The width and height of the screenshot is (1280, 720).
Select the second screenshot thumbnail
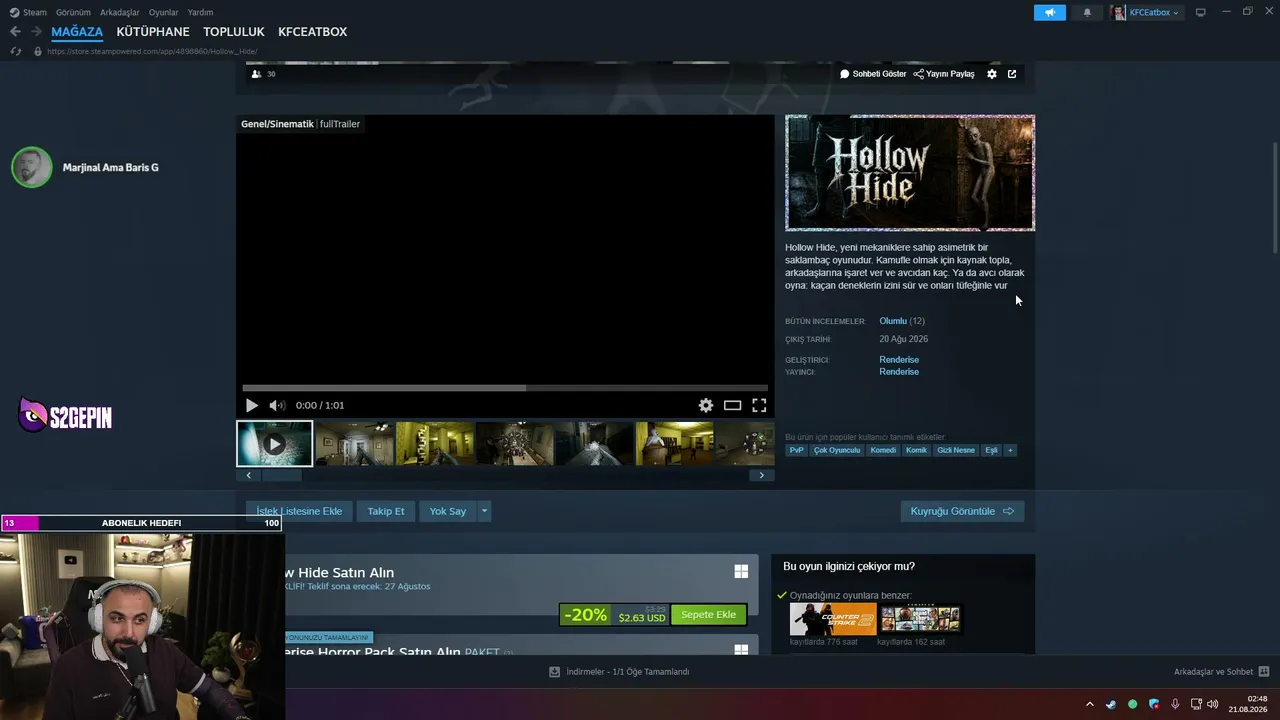pos(355,443)
